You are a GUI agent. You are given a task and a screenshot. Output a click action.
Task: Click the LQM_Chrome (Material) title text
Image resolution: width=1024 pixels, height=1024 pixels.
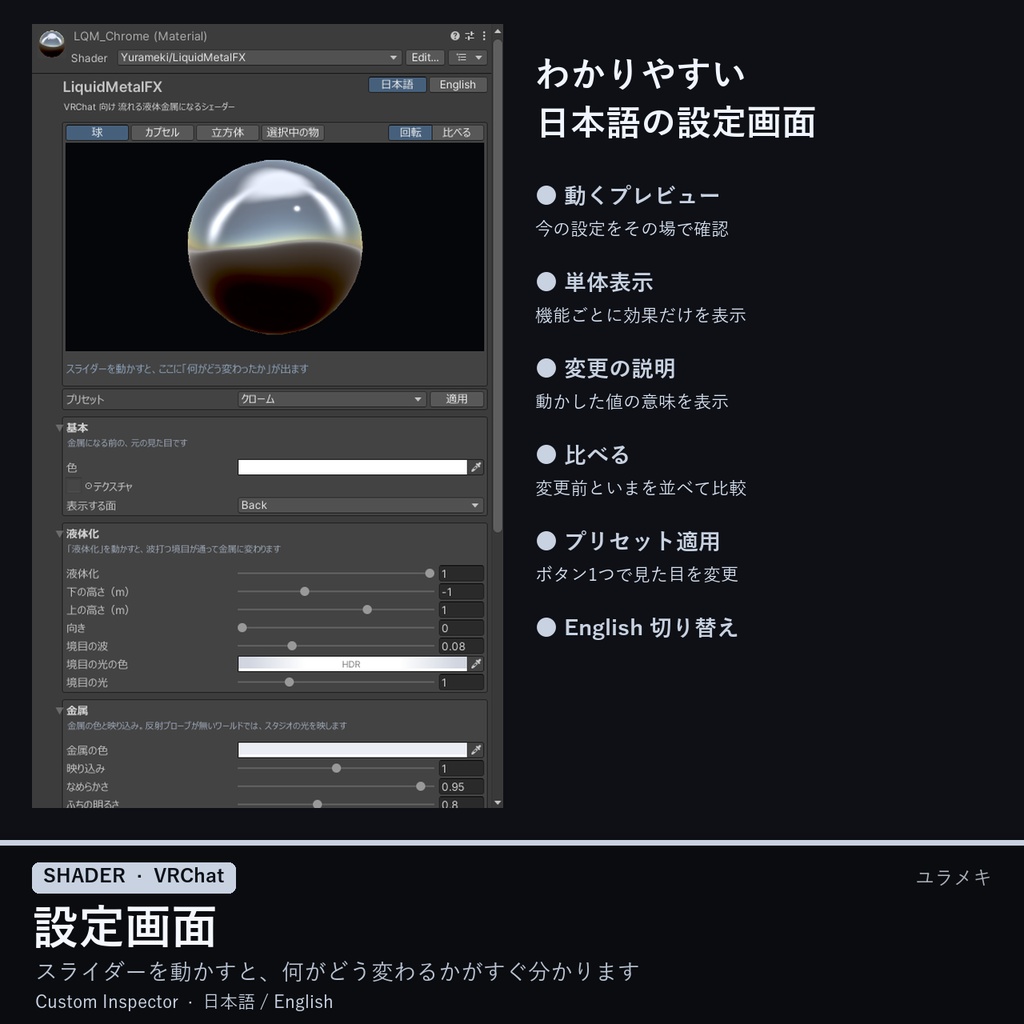pyautogui.click(x=140, y=36)
